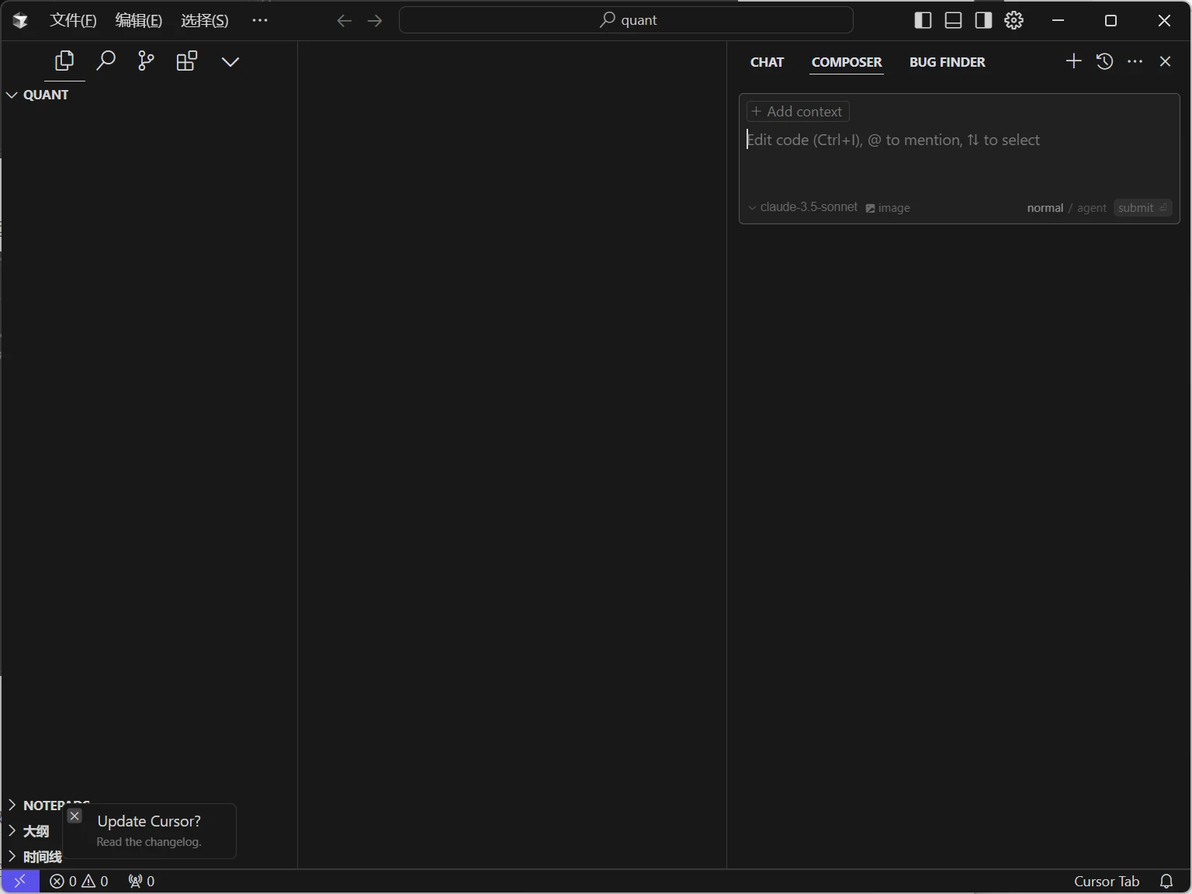The height and width of the screenshot is (894, 1192).
Task: Dismiss the Update Cursor notification
Action: click(x=74, y=816)
